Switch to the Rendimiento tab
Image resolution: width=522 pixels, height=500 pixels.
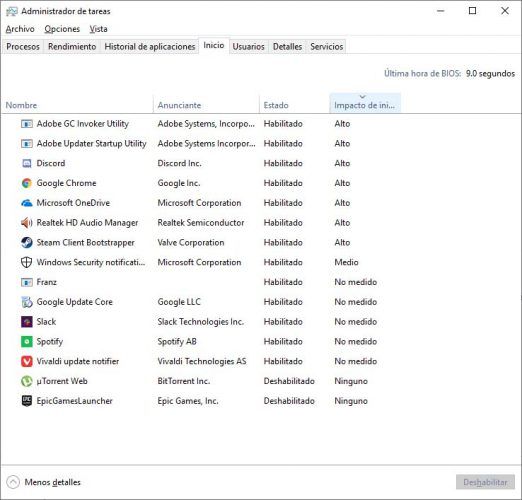pos(72,46)
